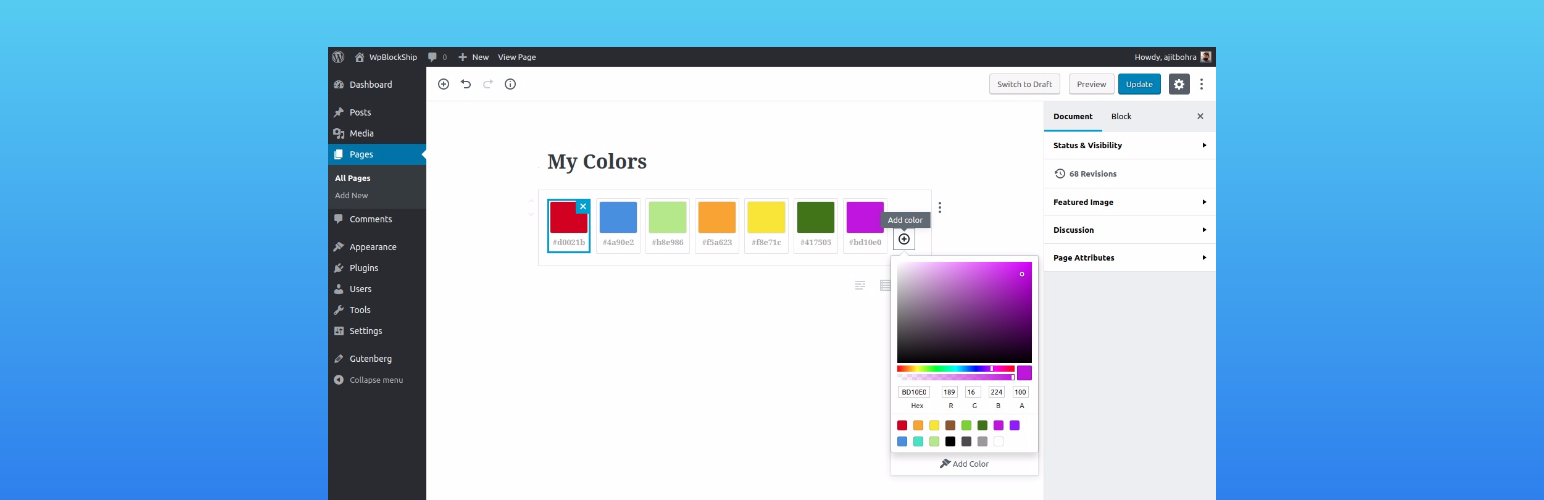
Task: Collapse the admin menu
Action: coord(377,380)
